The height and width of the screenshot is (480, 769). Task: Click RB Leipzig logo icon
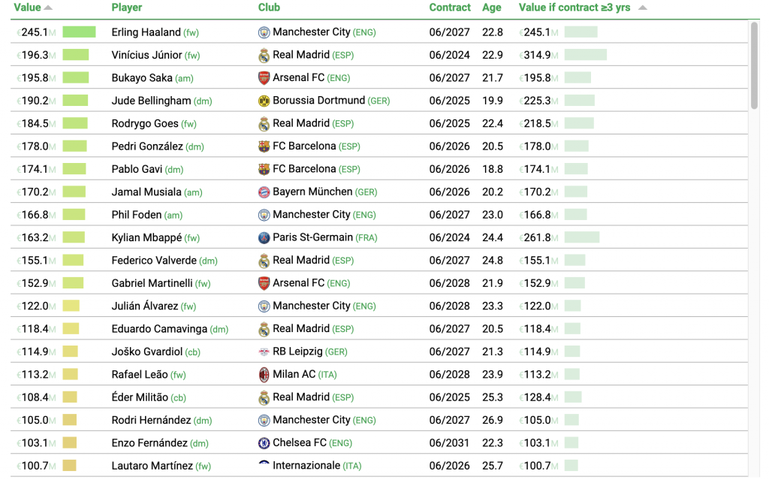264,352
